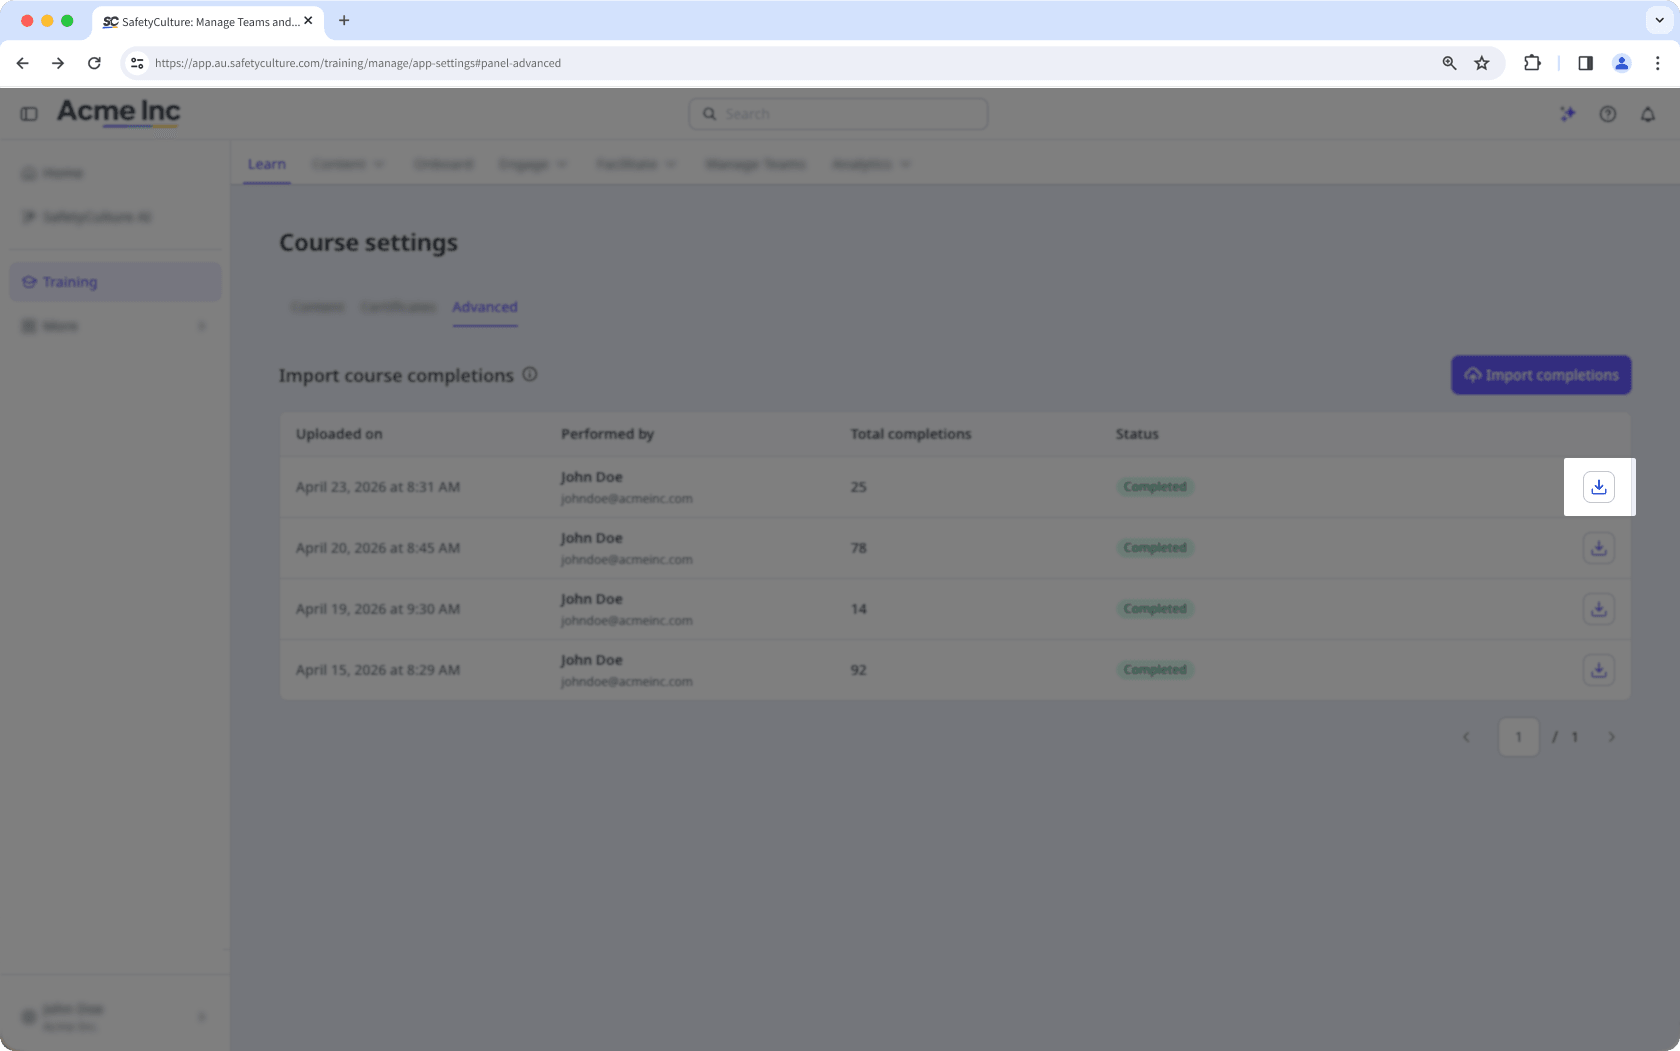Viewport: 1680px width, 1051px height.
Task: Switch to the Advanced tab
Action: tap(485, 307)
